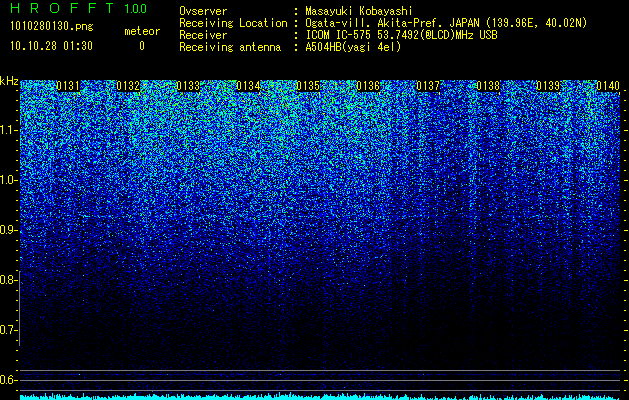Click the 0.7 frequency axis label
This screenshot has height=400, width=629.
pyautogui.click(x=8, y=330)
